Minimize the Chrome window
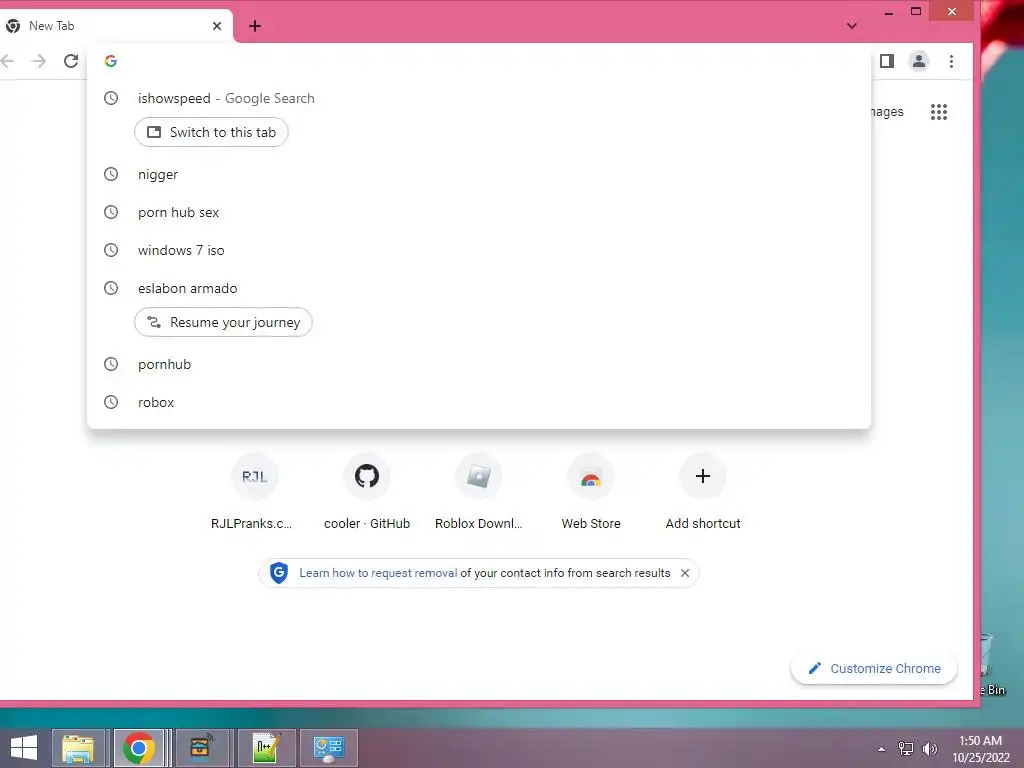Screen dimensions: 1024x768 click(x=889, y=12)
